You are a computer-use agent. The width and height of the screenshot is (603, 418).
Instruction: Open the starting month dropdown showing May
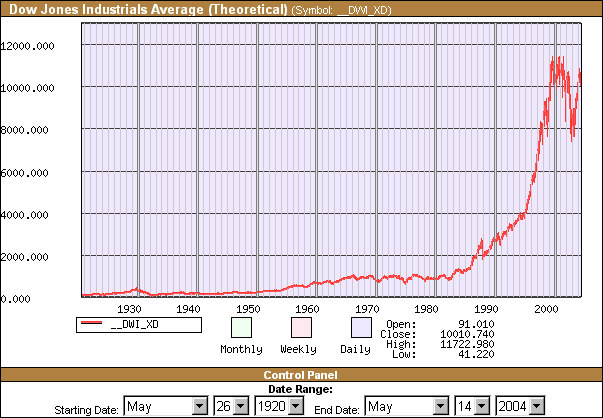click(x=166, y=406)
